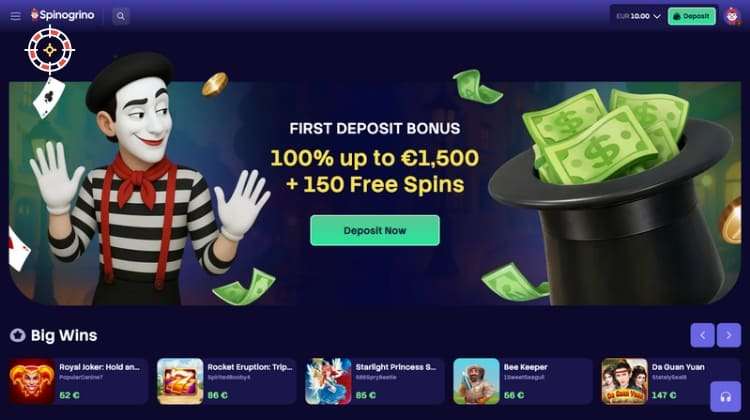
Task: Open the user avatar profile icon
Action: click(731, 16)
